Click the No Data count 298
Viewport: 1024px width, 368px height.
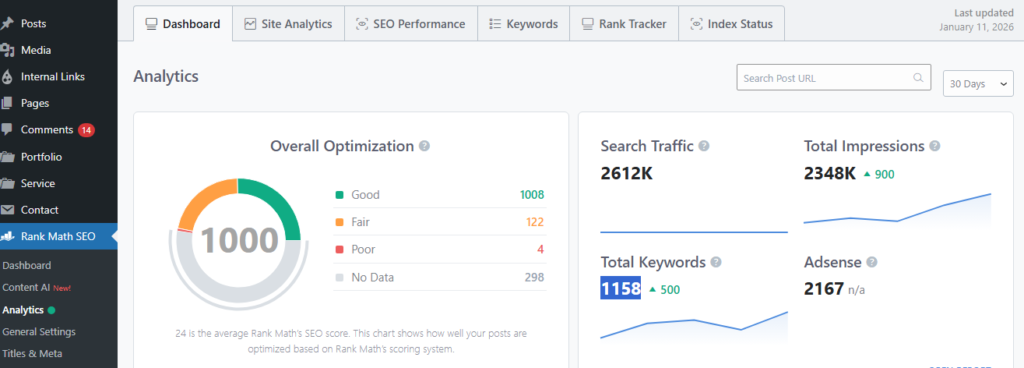click(x=534, y=277)
